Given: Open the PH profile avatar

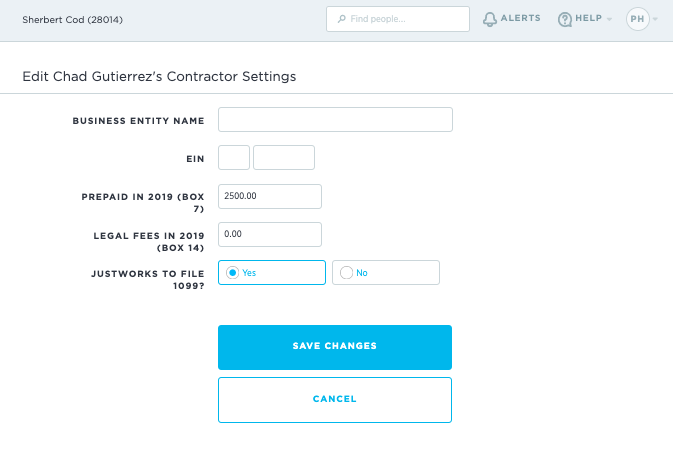Looking at the screenshot, I should coord(637,19).
